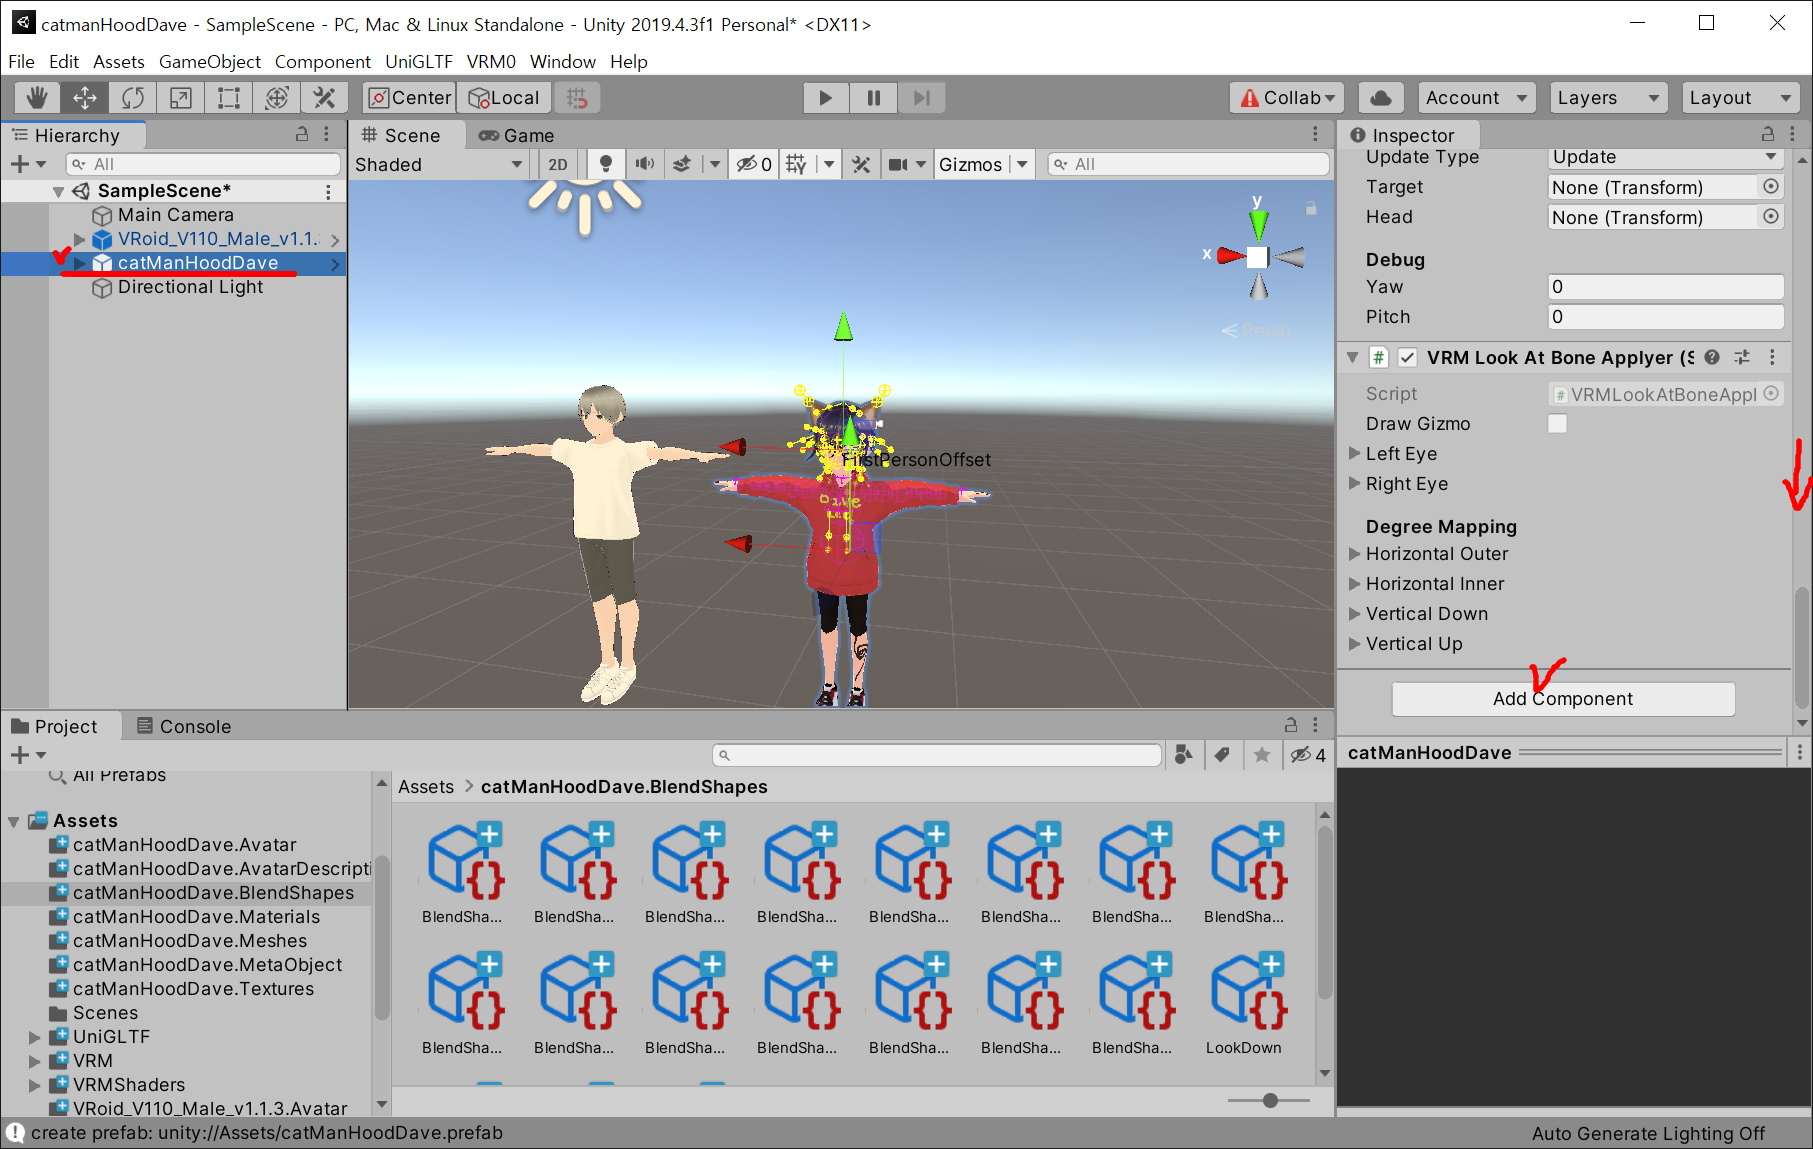Screen dimensions: 1813x1149
Task: Adjust the Project icon size slider
Action: tap(1270, 1100)
